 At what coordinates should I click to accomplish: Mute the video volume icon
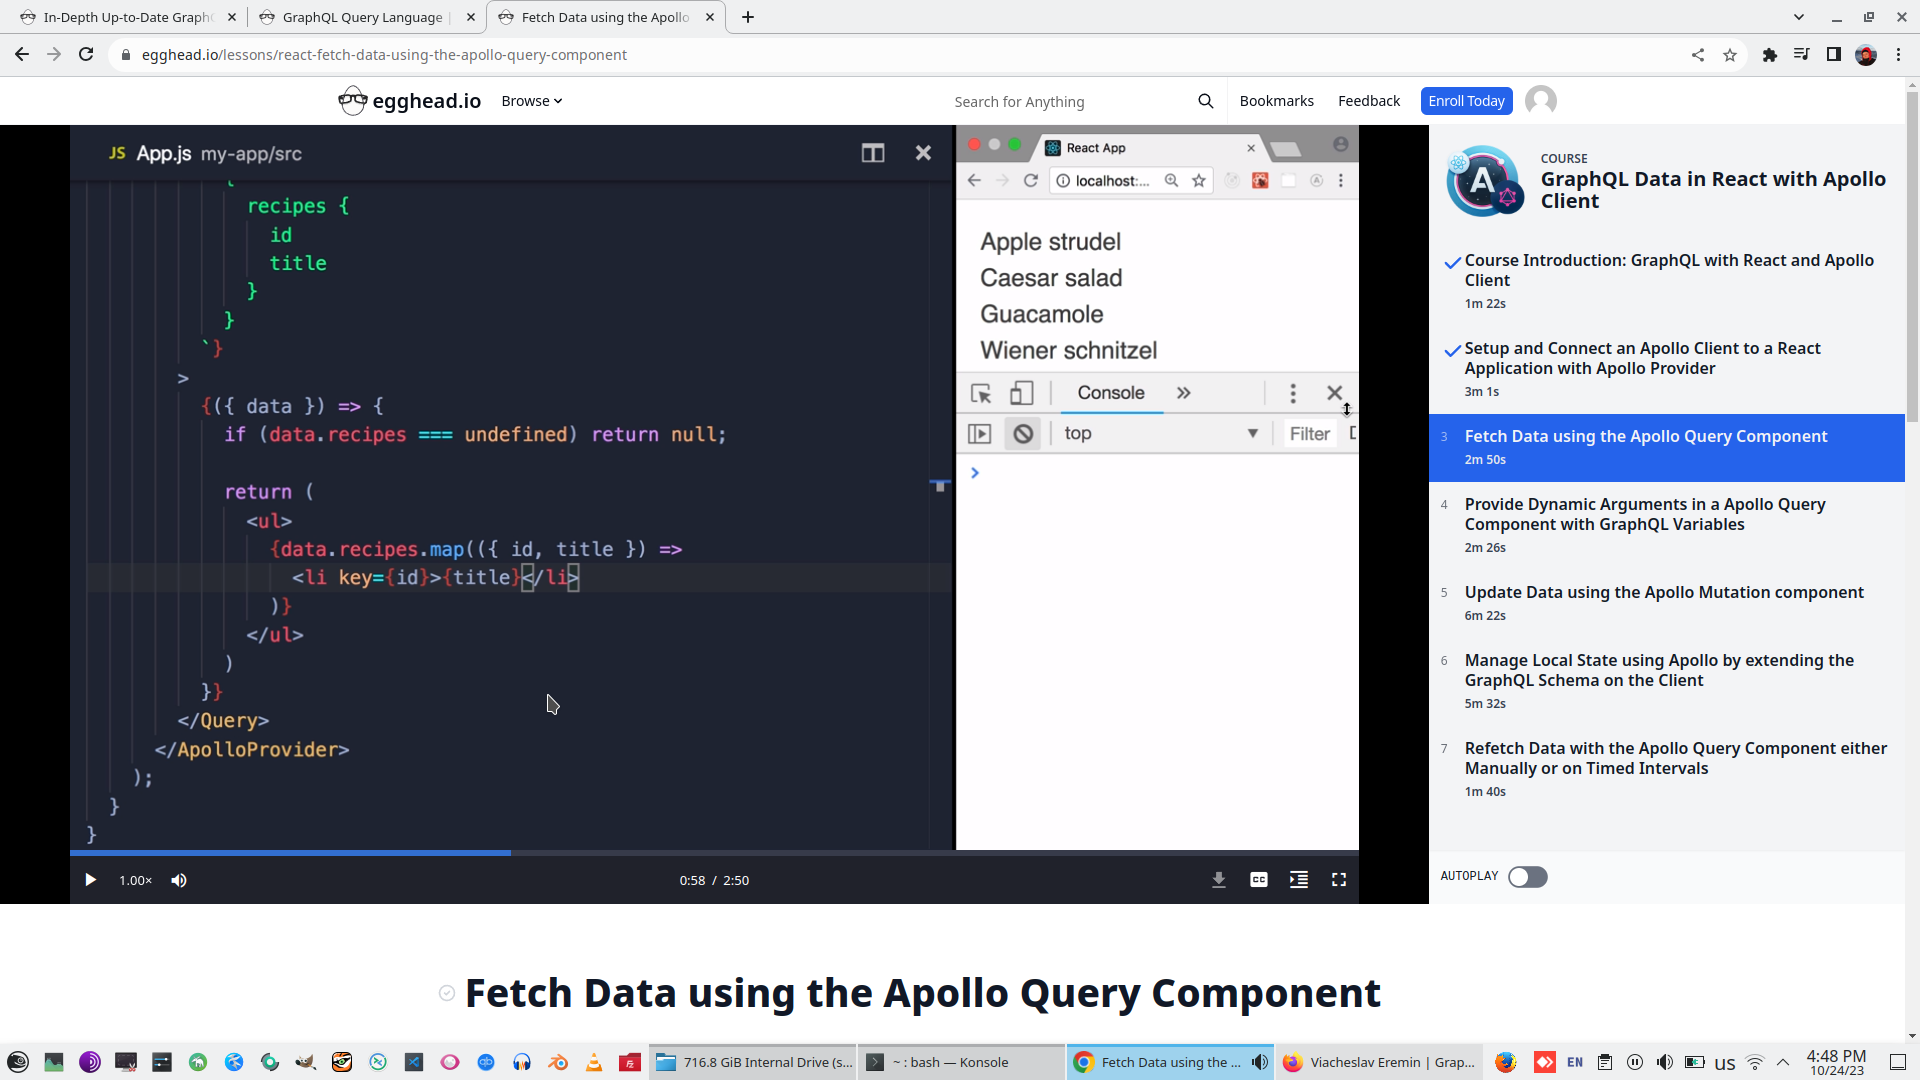pyautogui.click(x=179, y=880)
